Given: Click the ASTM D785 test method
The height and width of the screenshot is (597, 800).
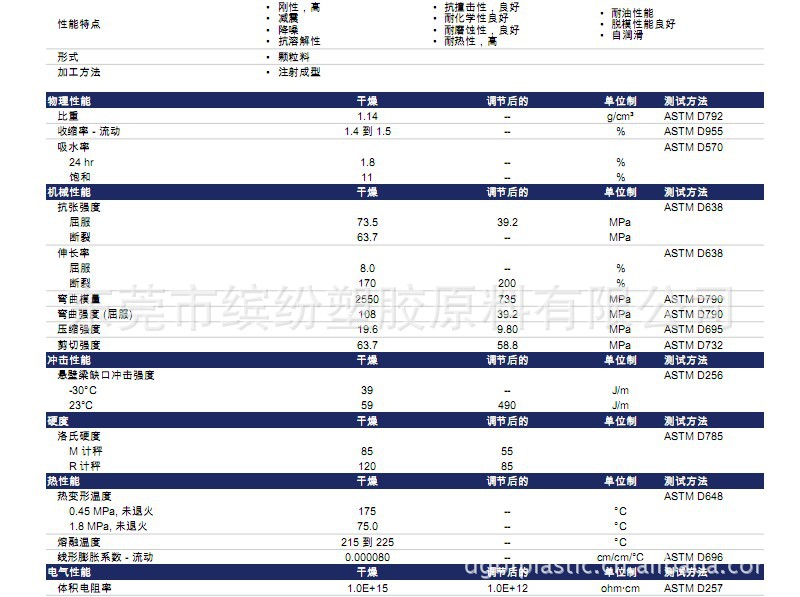Looking at the screenshot, I should 693,436.
